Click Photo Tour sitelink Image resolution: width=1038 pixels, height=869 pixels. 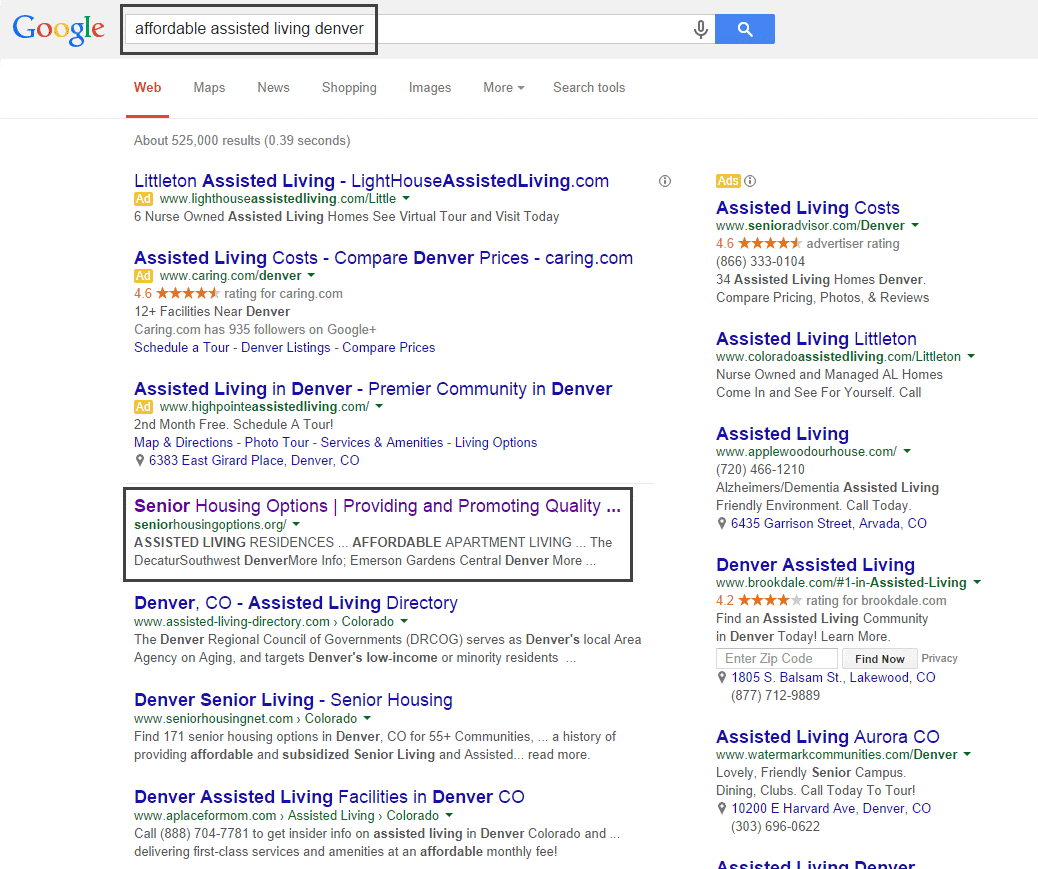click(277, 442)
